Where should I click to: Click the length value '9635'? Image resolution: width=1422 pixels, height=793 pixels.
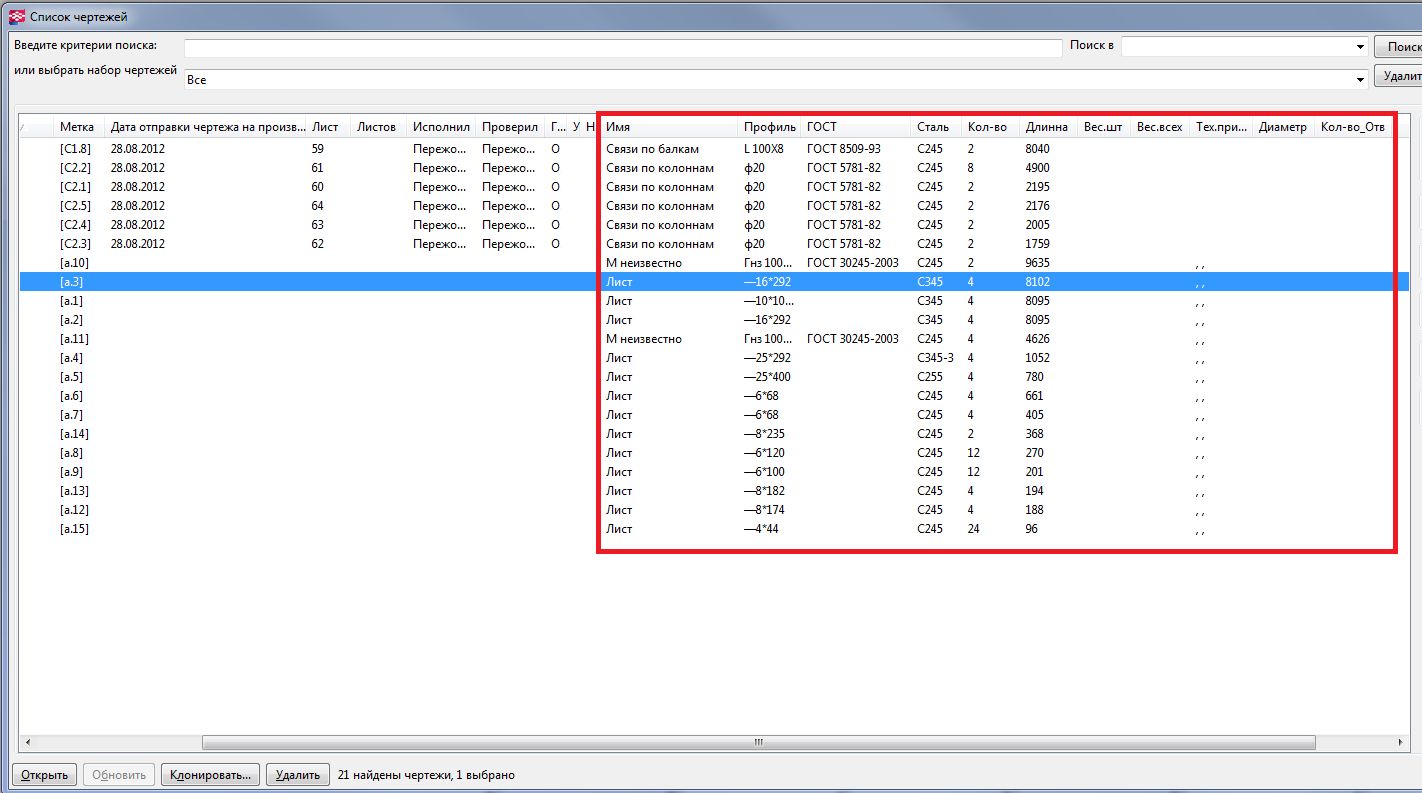point(1038,263)
